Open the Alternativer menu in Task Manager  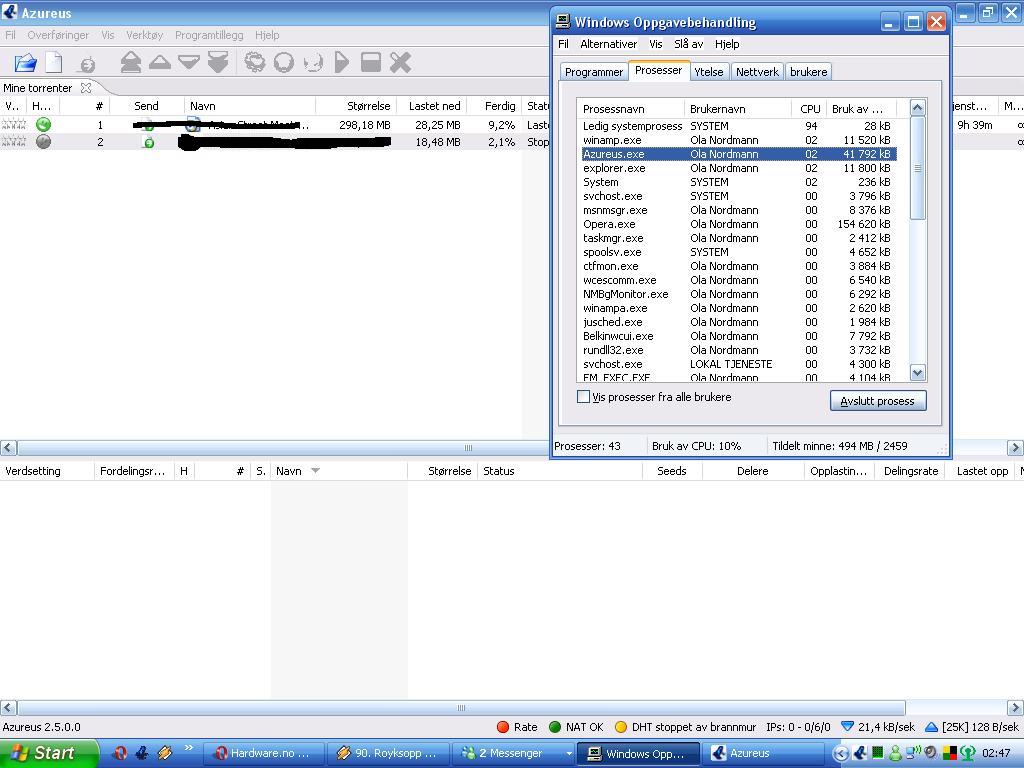609,44
